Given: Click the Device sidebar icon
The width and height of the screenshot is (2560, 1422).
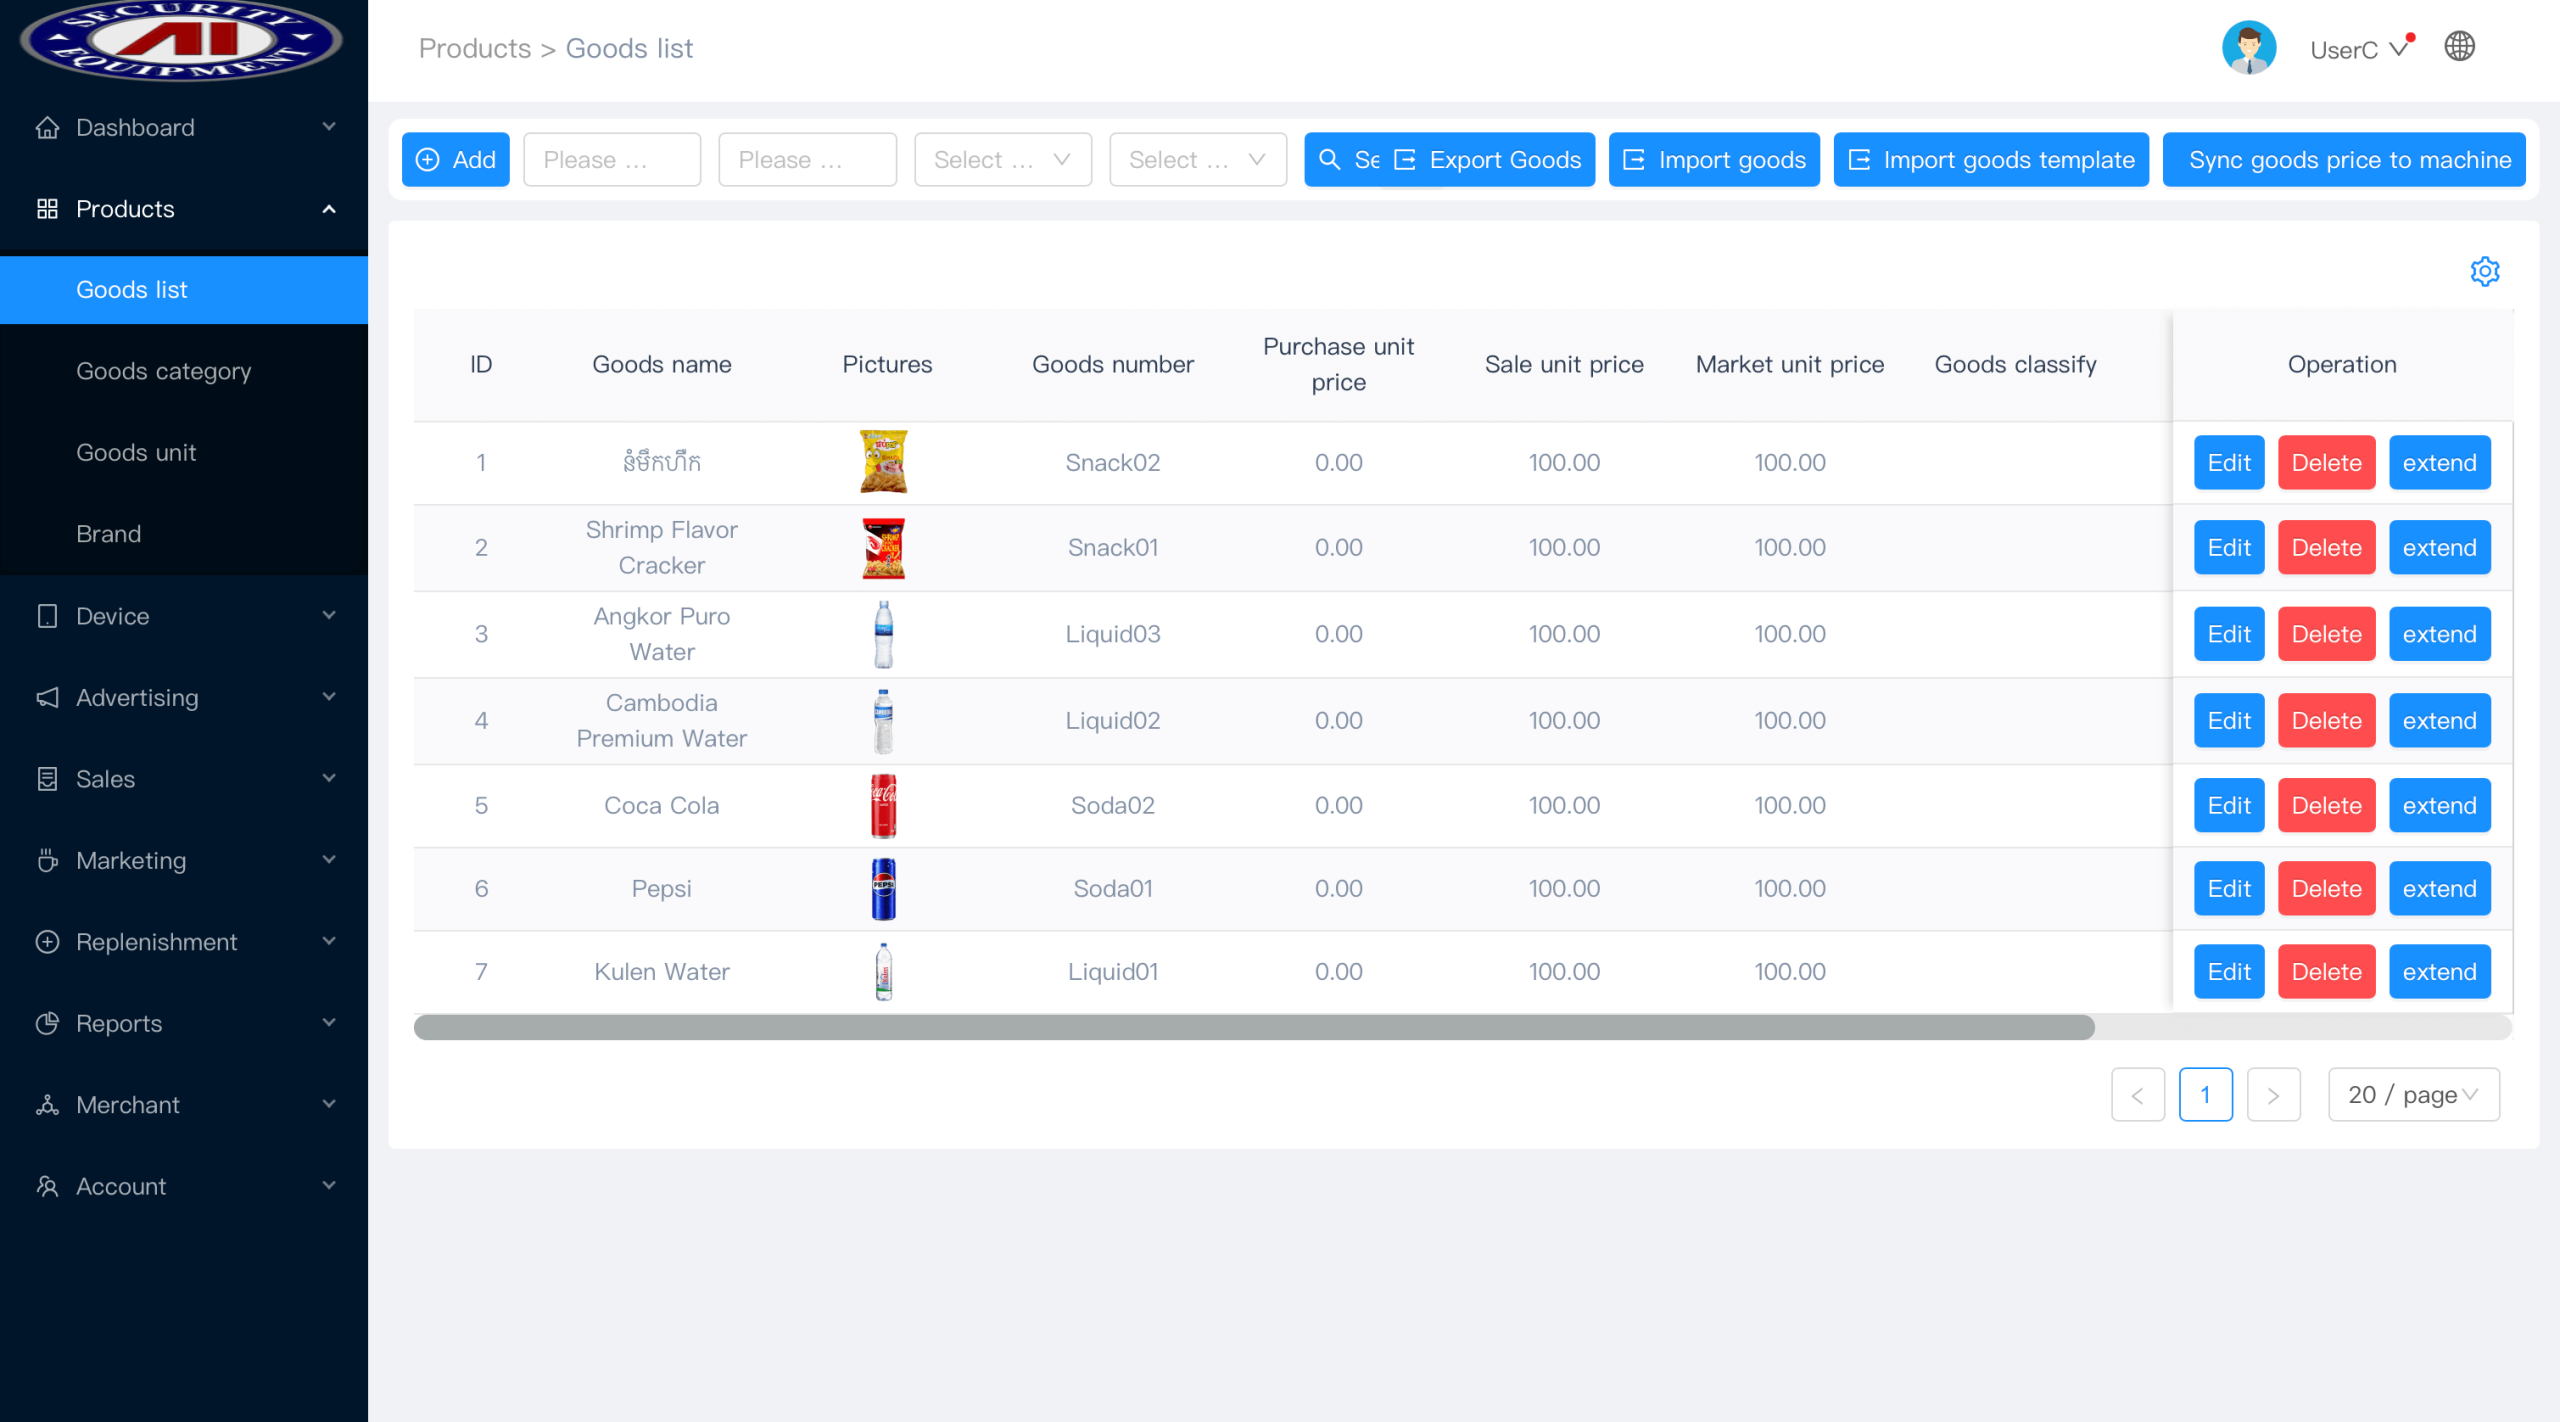Looking at the screenshot, I should coord(47,616).
